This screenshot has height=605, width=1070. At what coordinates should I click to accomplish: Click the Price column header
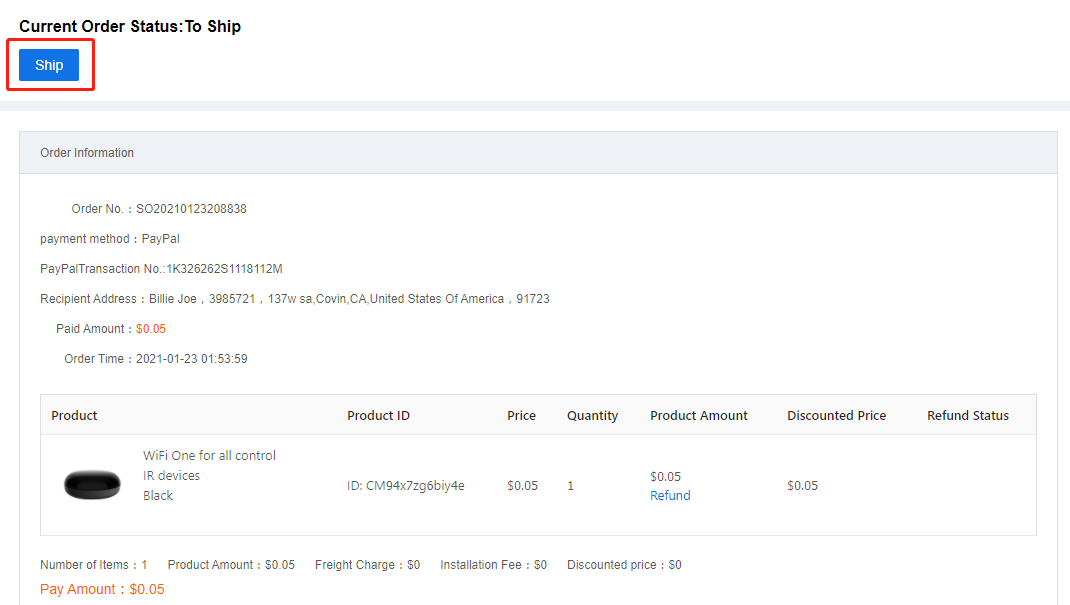pos(521,415)
